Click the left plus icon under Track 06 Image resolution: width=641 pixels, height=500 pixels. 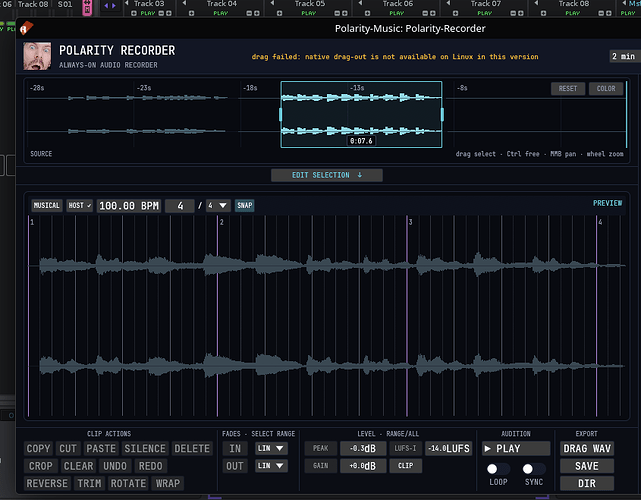pos(367,13)
